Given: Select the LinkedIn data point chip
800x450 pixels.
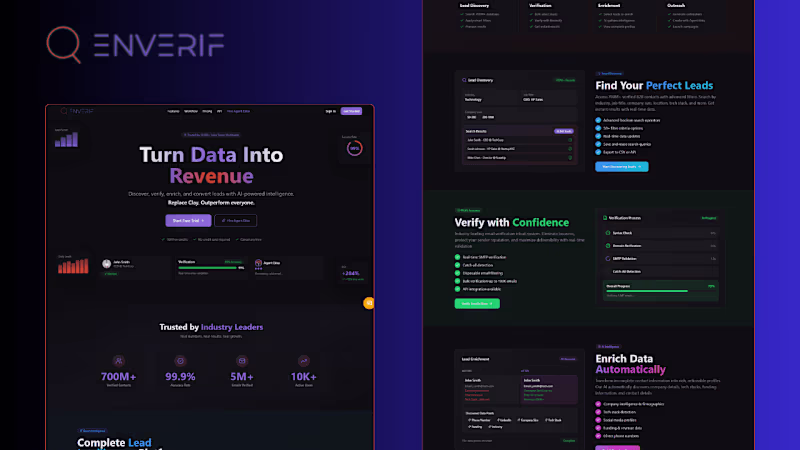Looking at the screenshot, I should point(505,420).
